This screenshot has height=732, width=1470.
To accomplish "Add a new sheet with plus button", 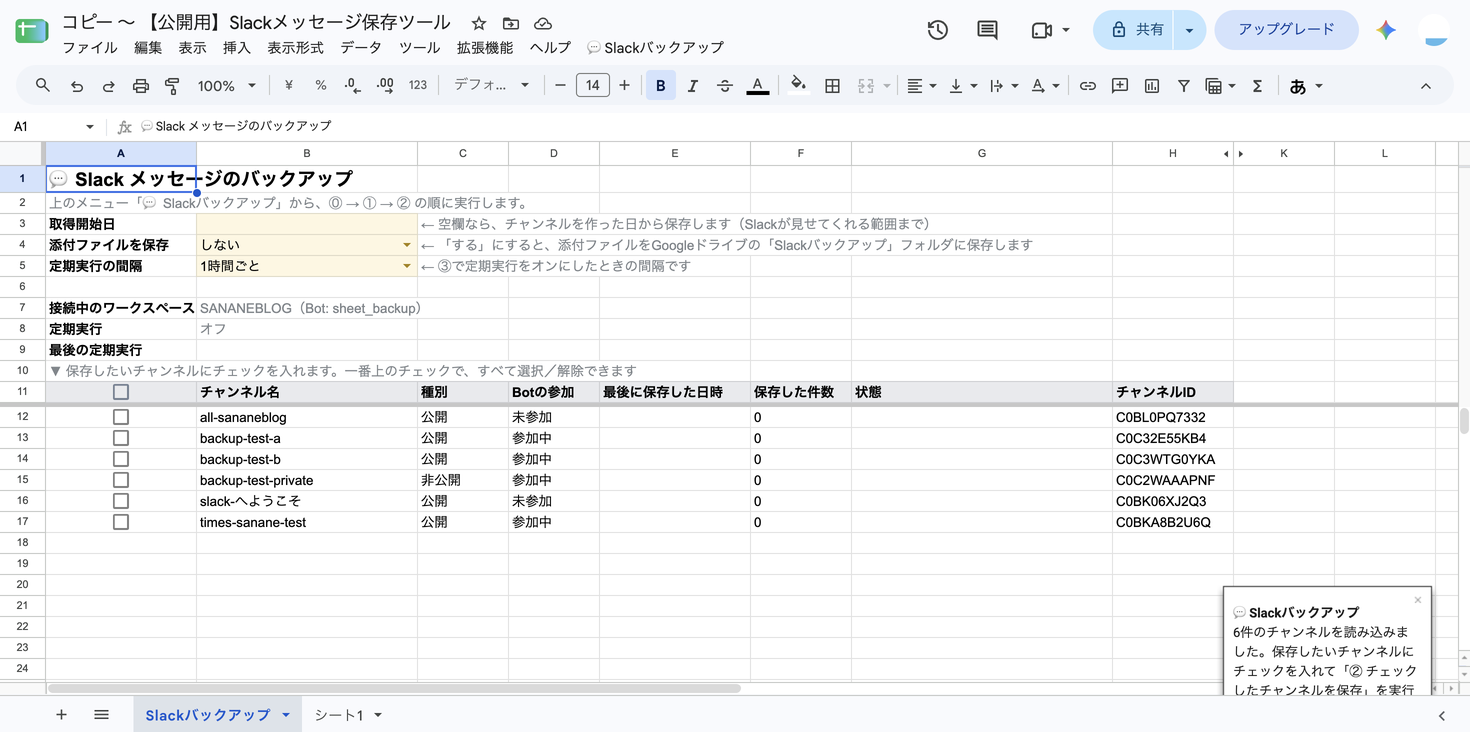I will pyautogui.click(x=61, y=715).
